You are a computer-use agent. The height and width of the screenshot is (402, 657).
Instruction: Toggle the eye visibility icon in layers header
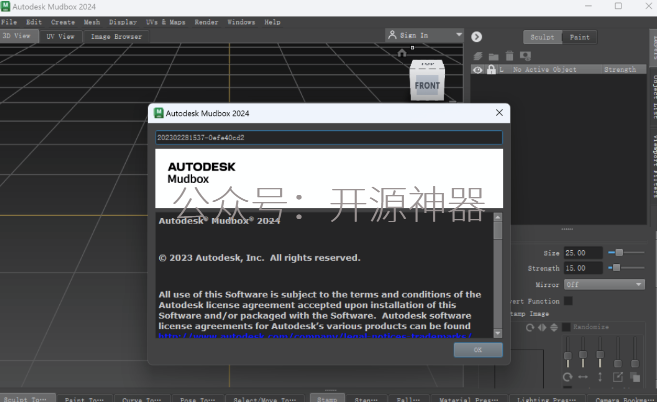pyautogui.click(x=477, y=70)
